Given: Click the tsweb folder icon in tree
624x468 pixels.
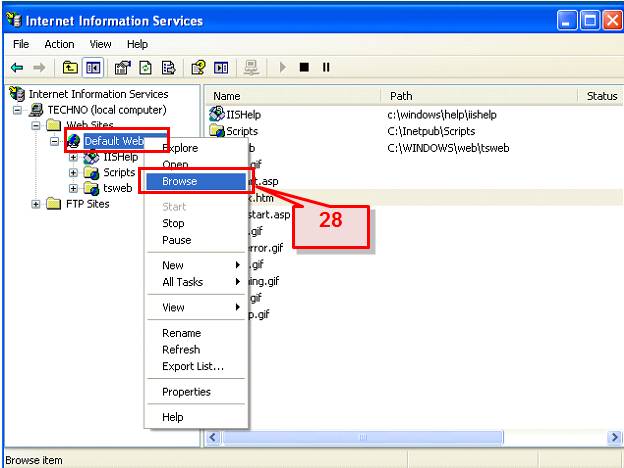Looking at the screenshot, I should tap(92, 188).
